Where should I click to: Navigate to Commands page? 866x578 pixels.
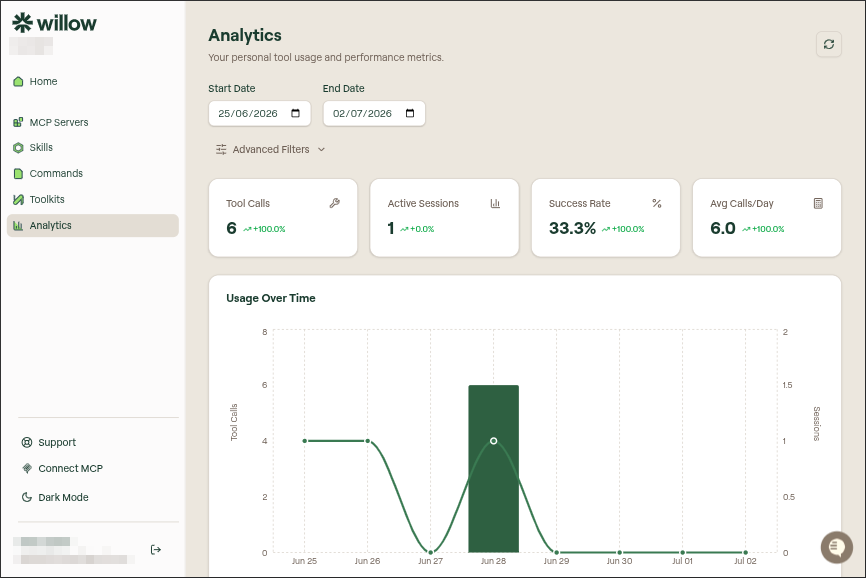[x=92, y=173]
